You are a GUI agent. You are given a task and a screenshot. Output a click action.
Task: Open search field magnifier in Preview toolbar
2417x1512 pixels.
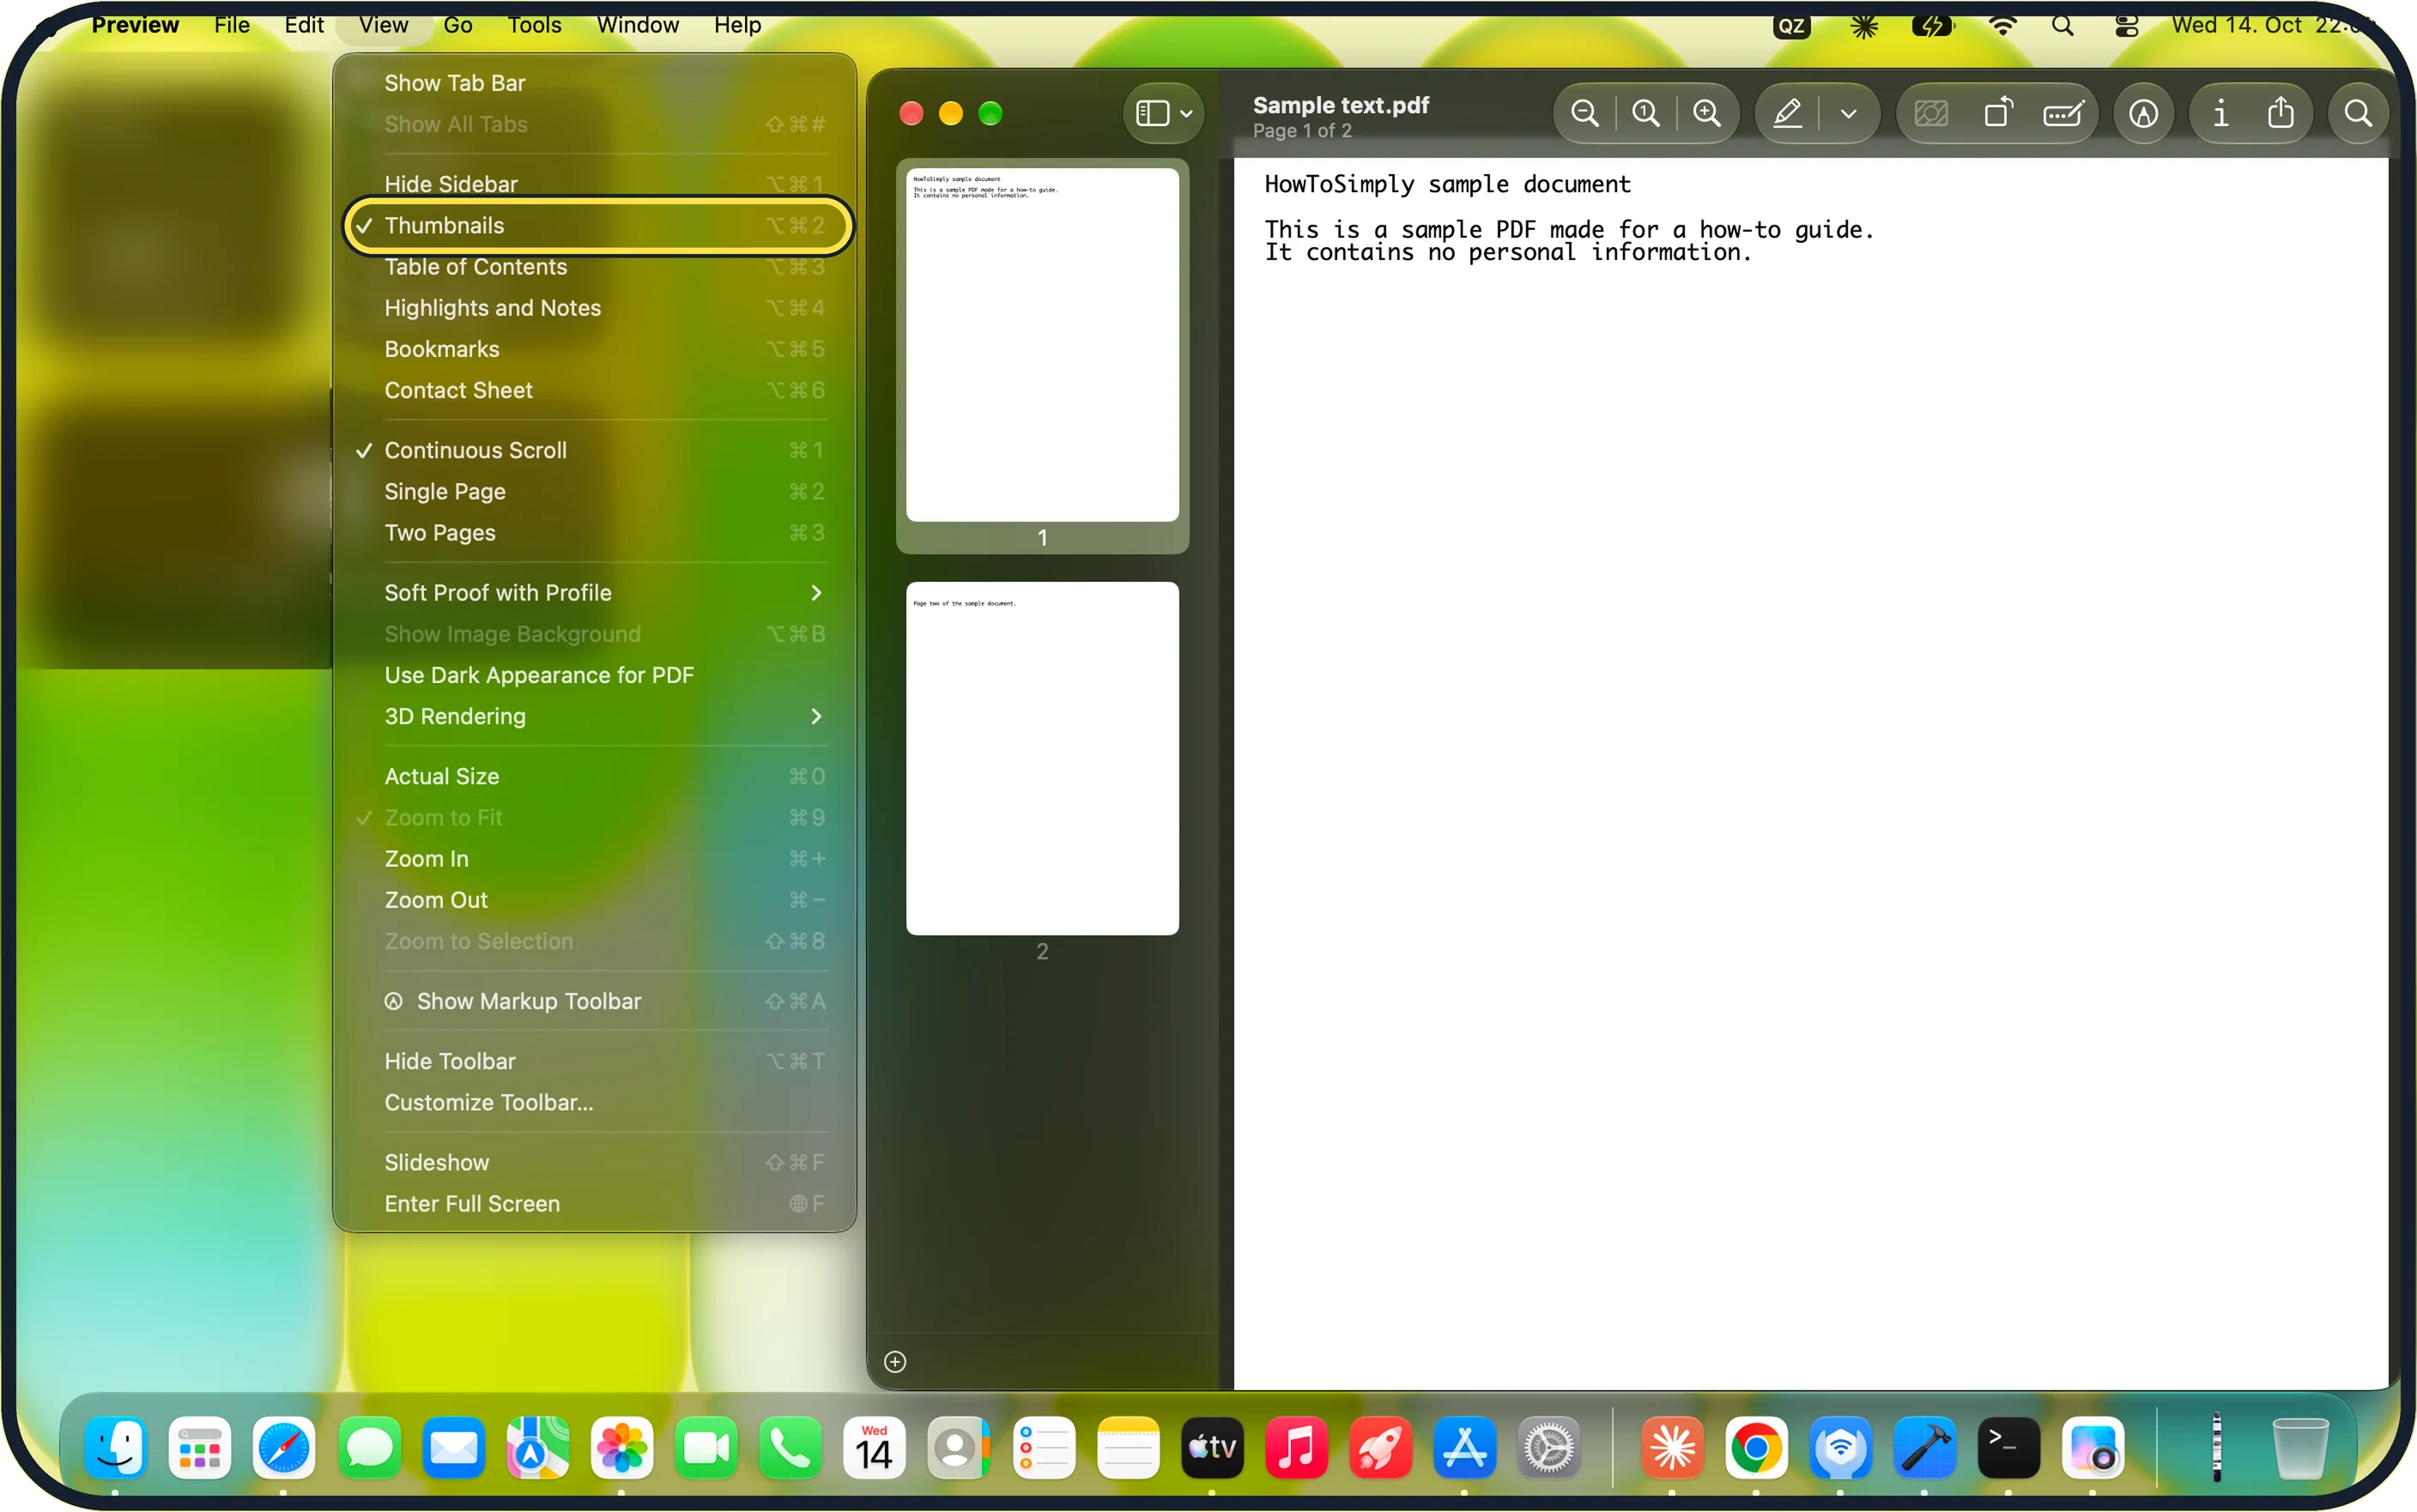pos(2358,113)
